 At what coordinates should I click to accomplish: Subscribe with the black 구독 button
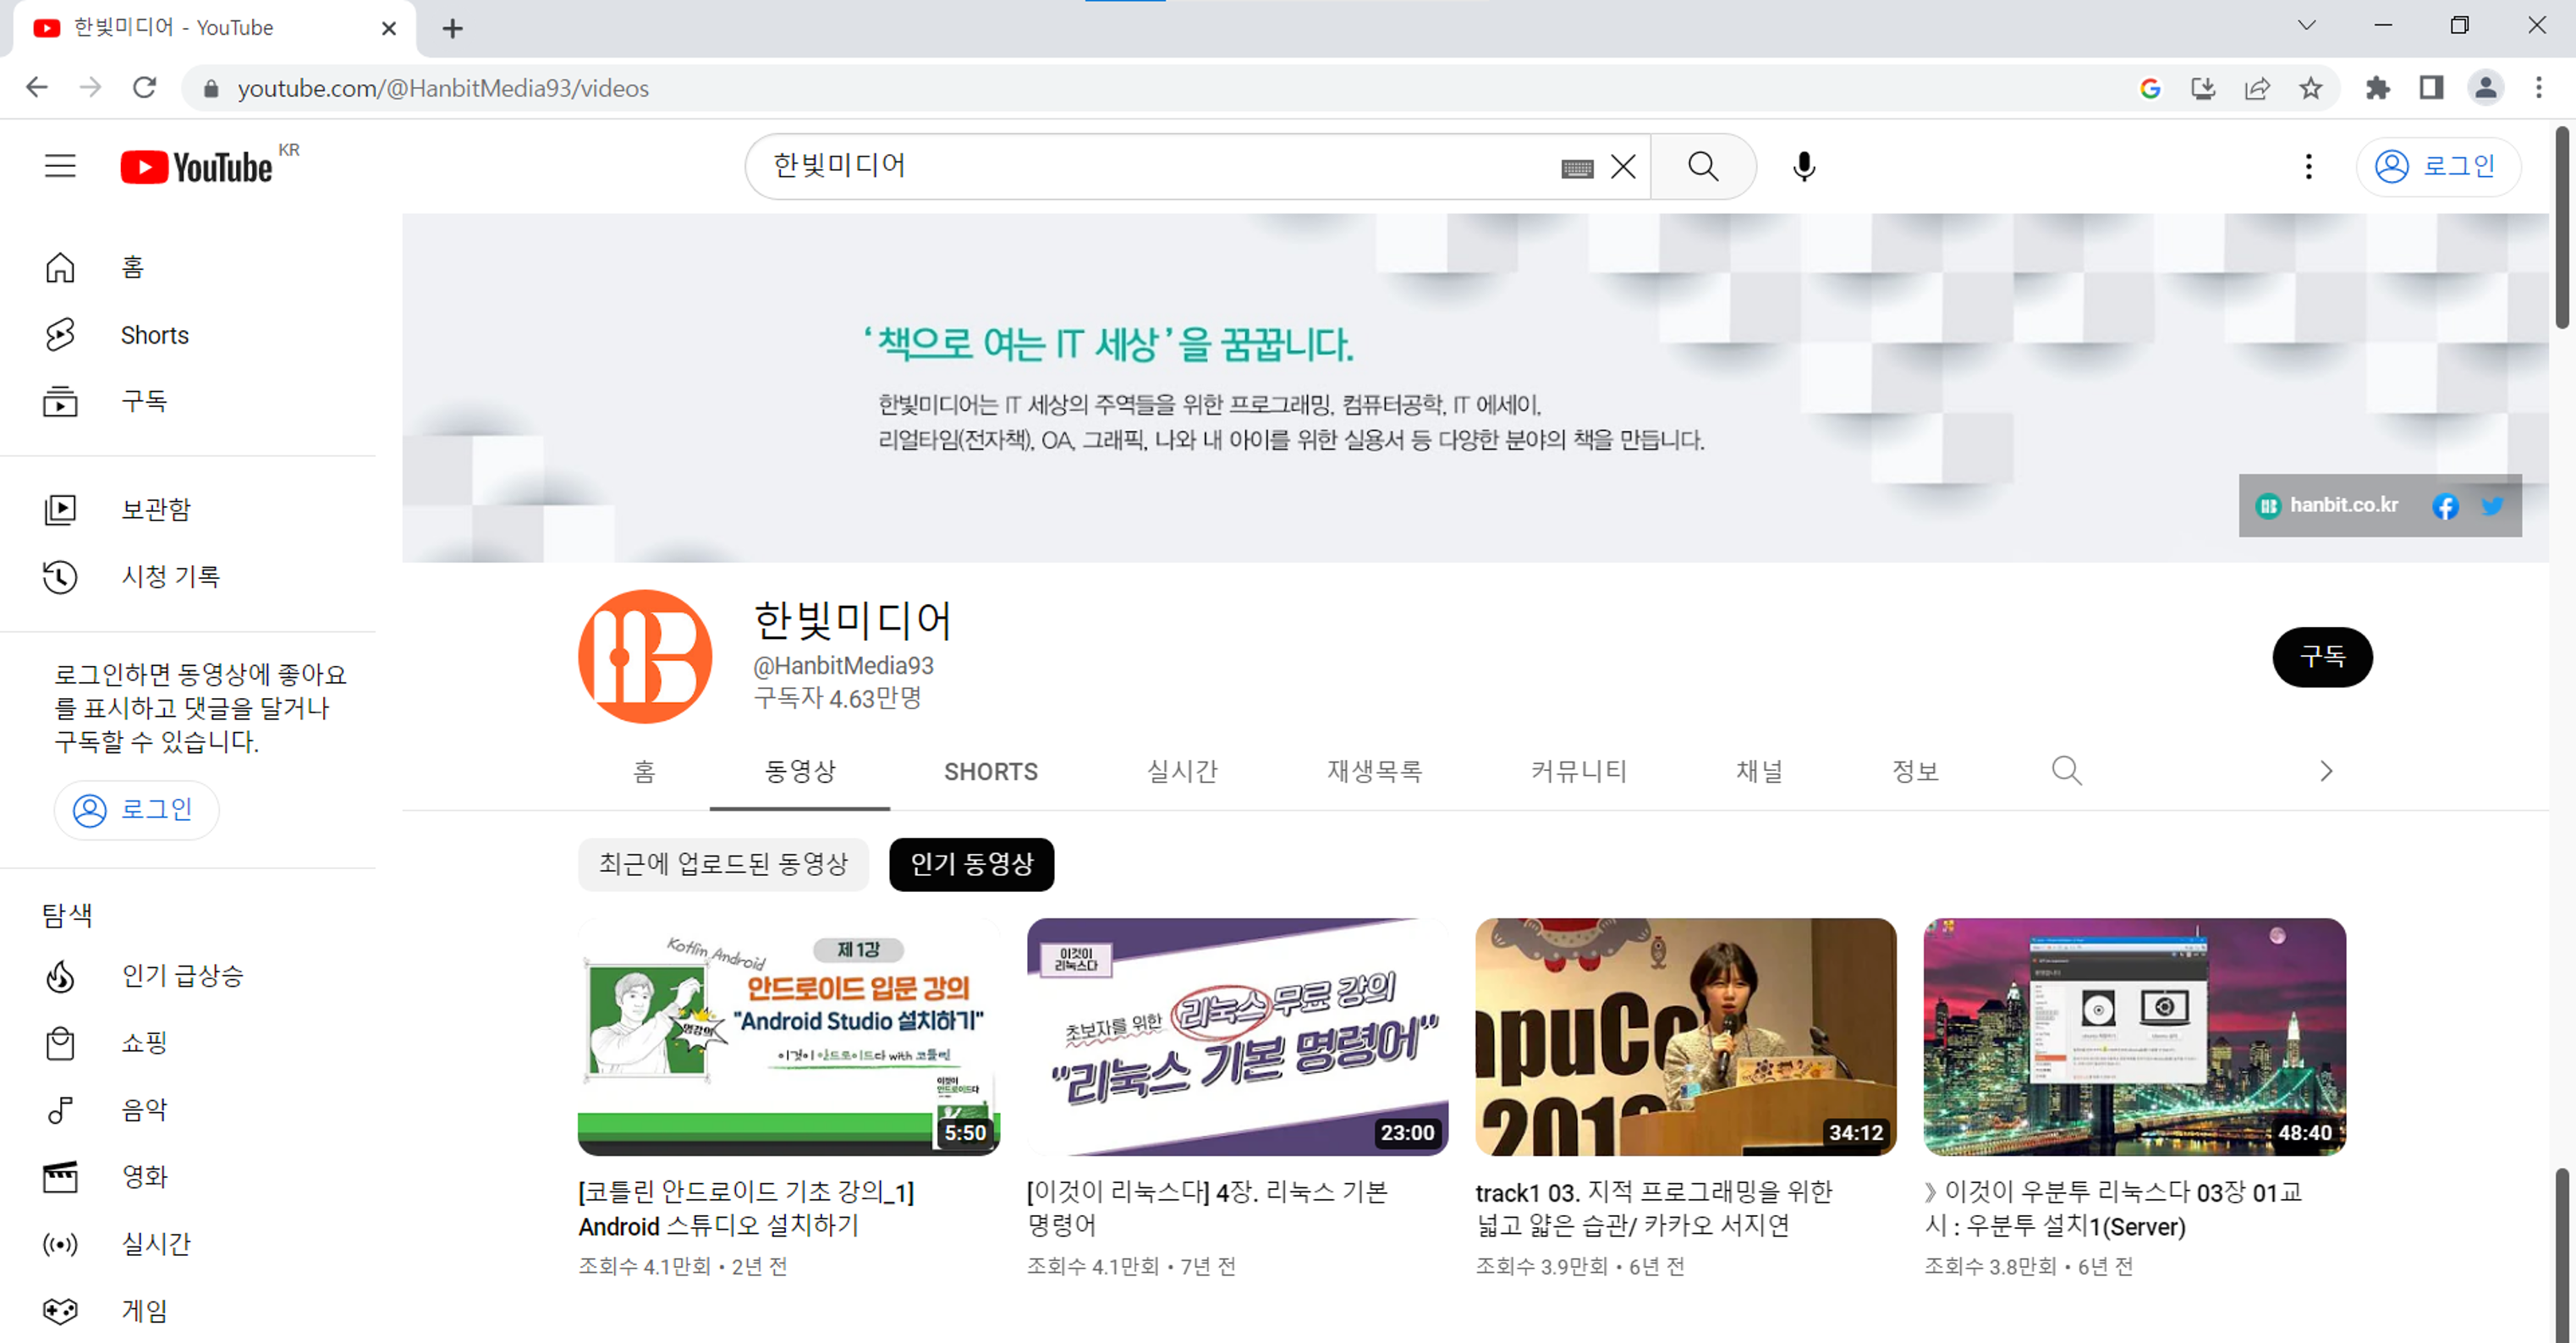pyautogui.click(x=2322, y=657)
